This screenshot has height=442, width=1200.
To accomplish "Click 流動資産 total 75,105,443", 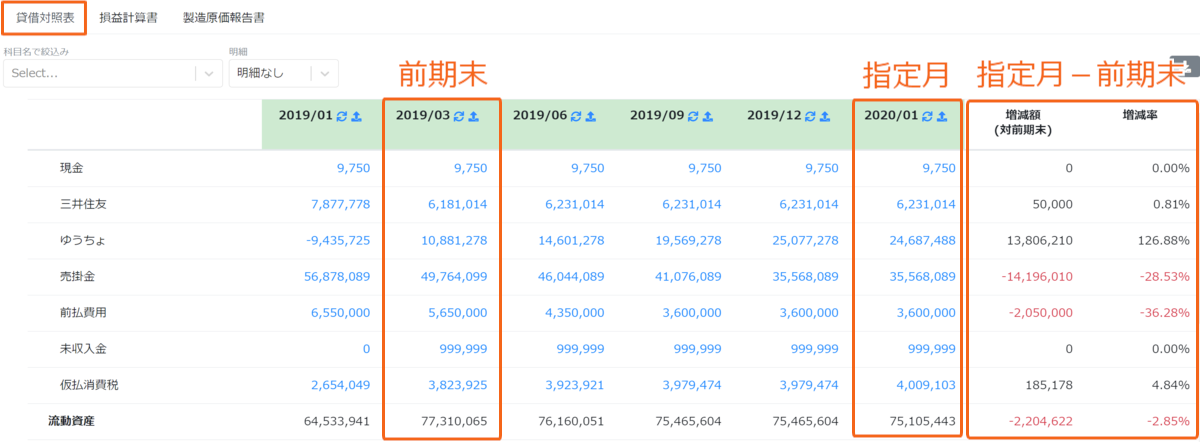I will [923, 421].
